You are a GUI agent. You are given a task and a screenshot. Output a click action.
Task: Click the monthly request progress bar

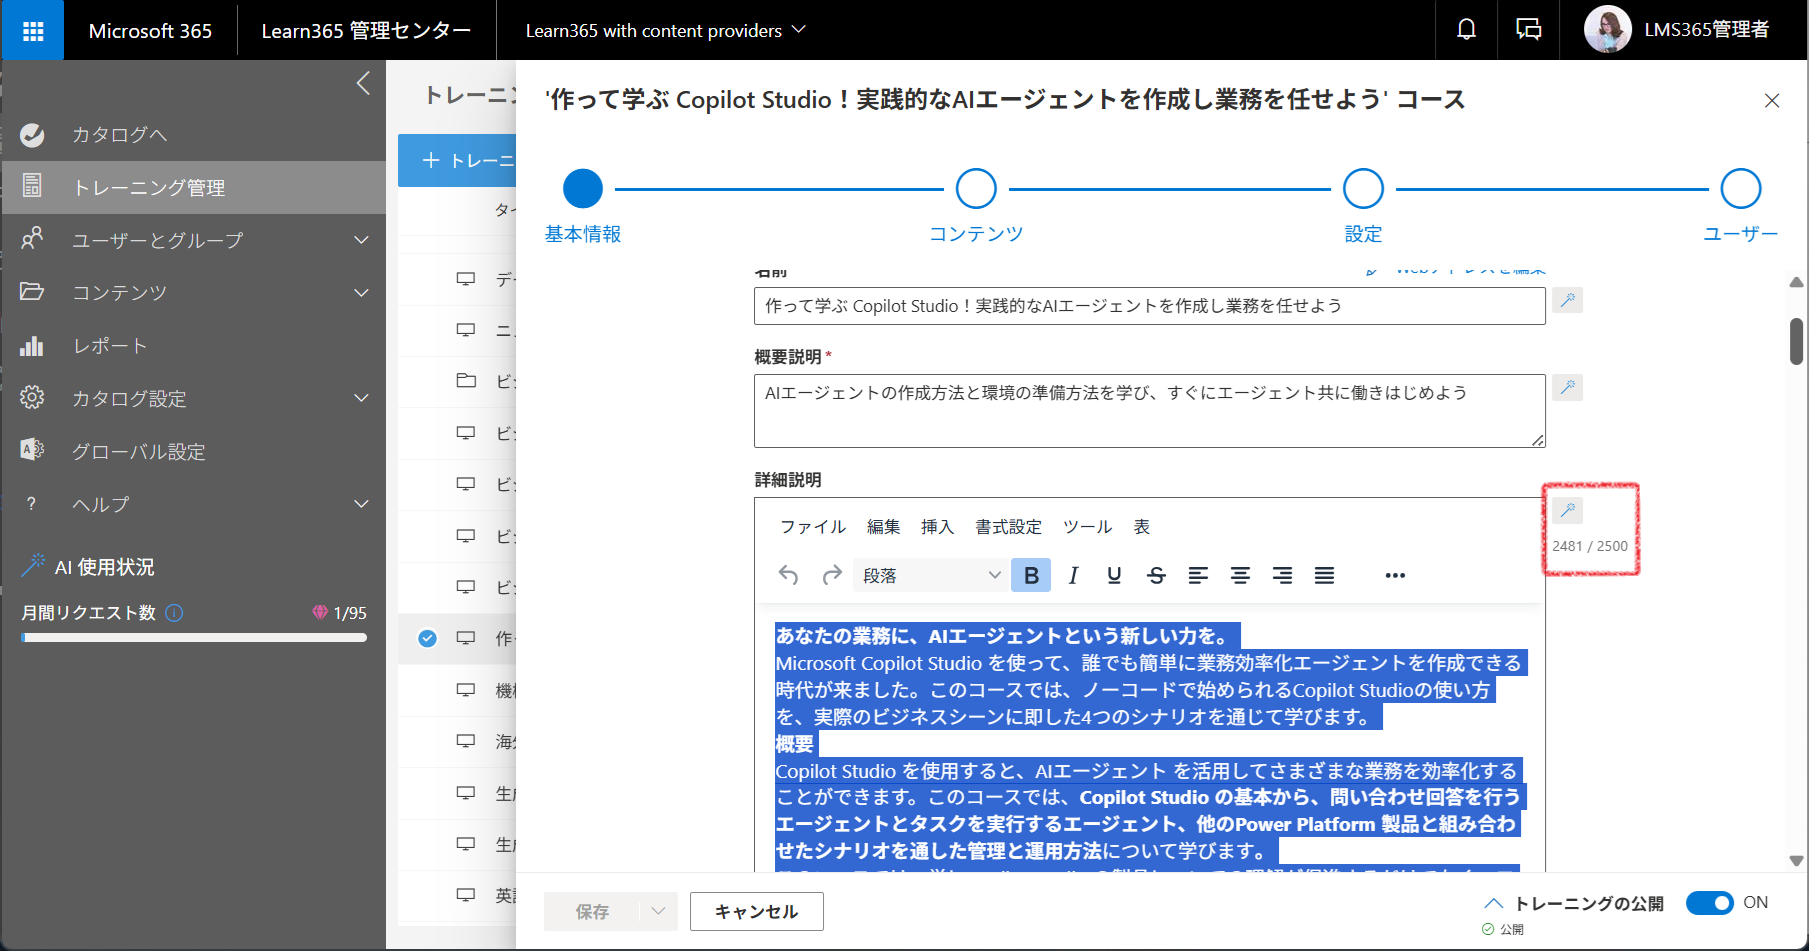coord(194,637)
